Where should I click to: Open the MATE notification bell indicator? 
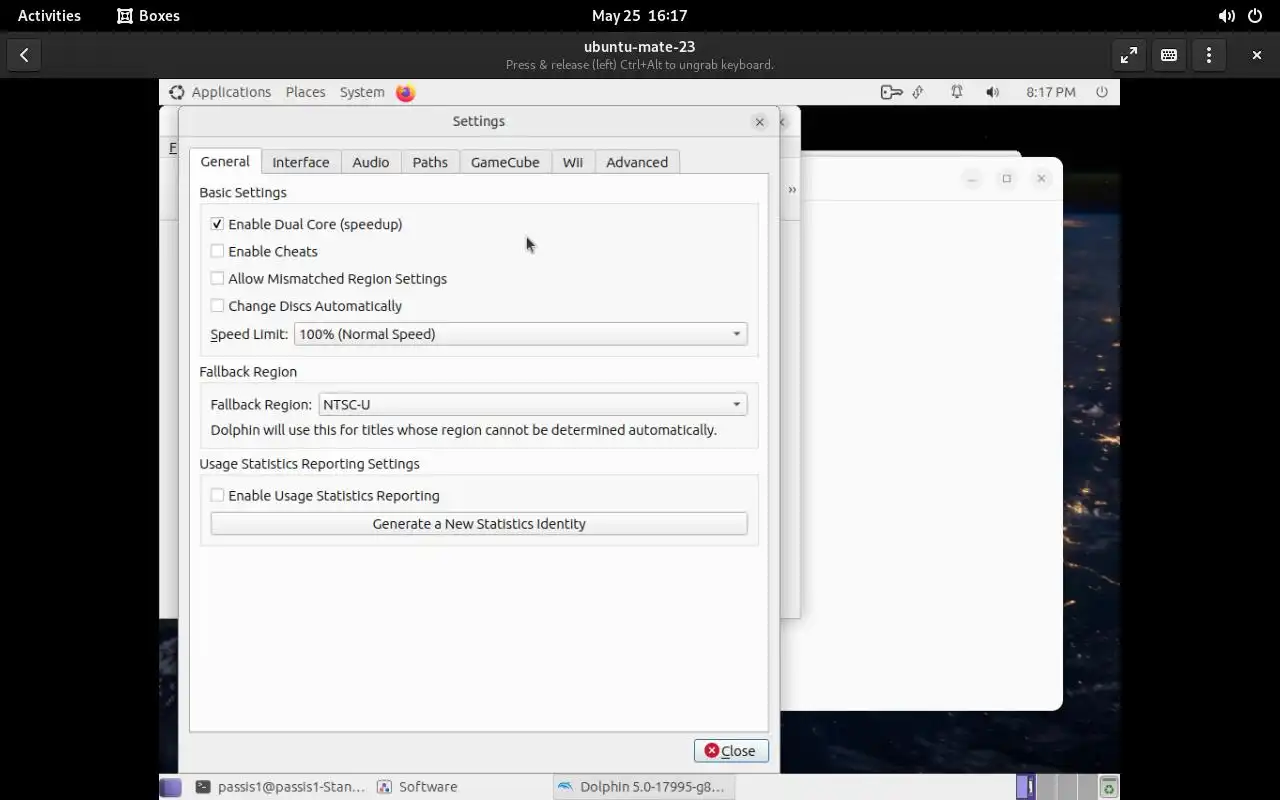957,92
